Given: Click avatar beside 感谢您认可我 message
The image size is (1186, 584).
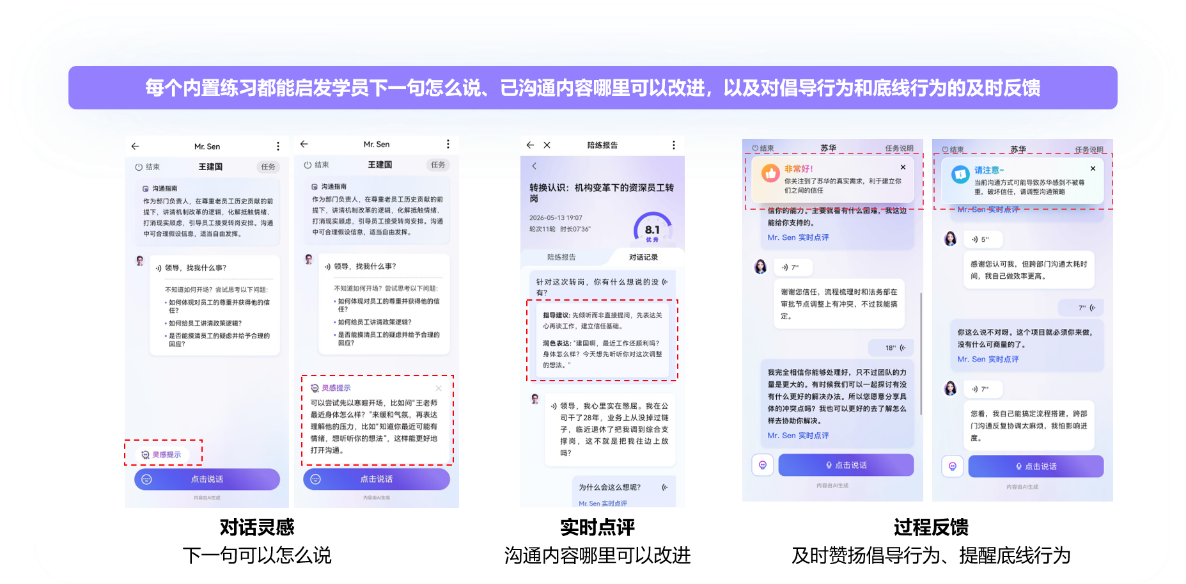Looking at the screenshot, I should (949, 239).
